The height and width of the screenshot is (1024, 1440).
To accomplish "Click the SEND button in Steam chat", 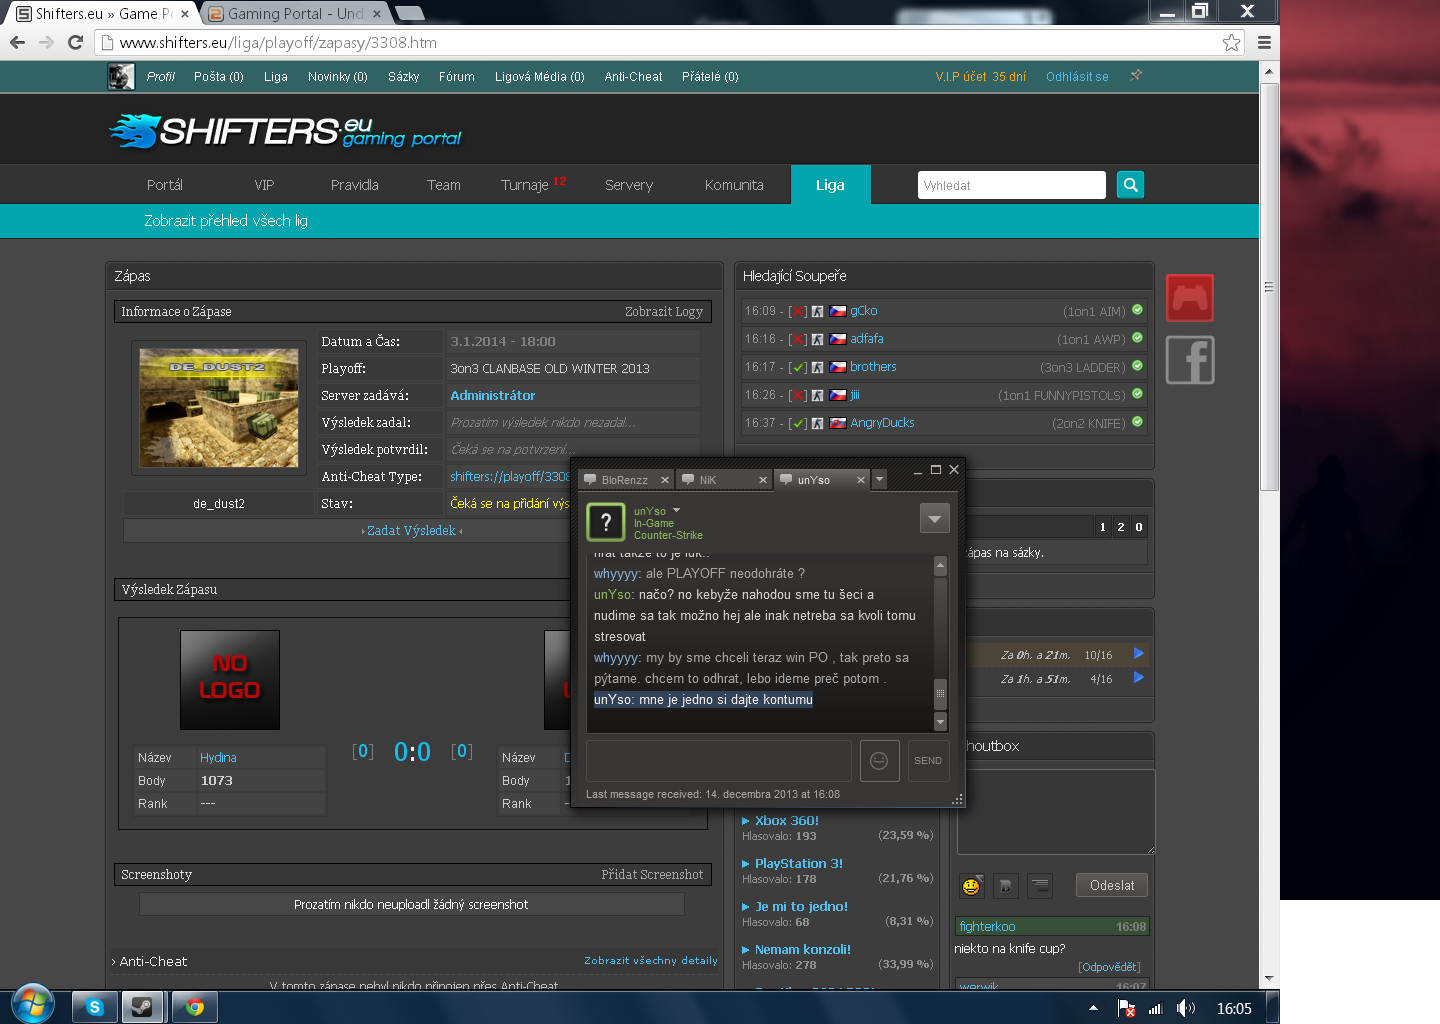I will [928, 761].
